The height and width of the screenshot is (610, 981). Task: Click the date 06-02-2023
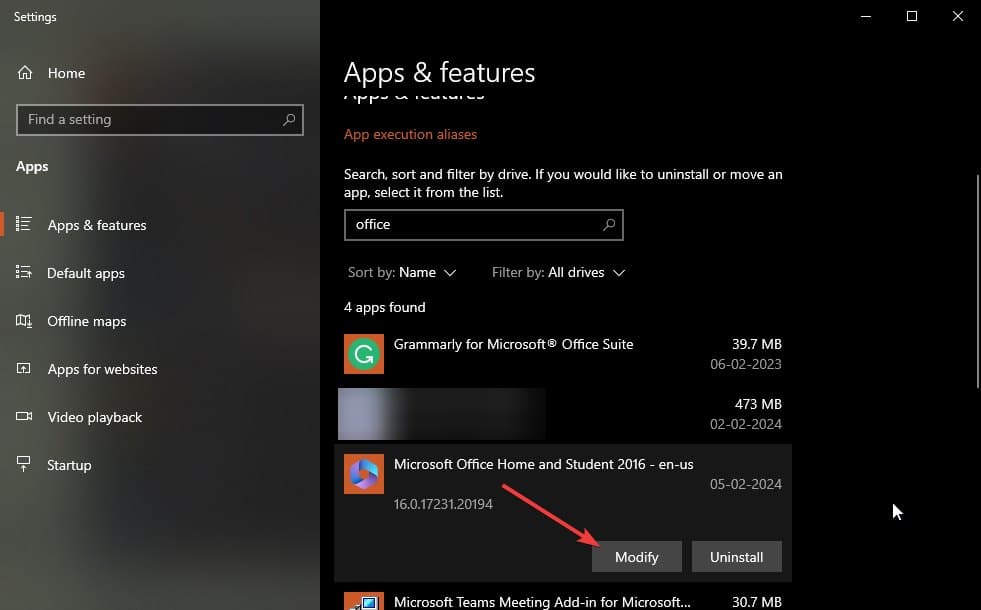[745, 364]
